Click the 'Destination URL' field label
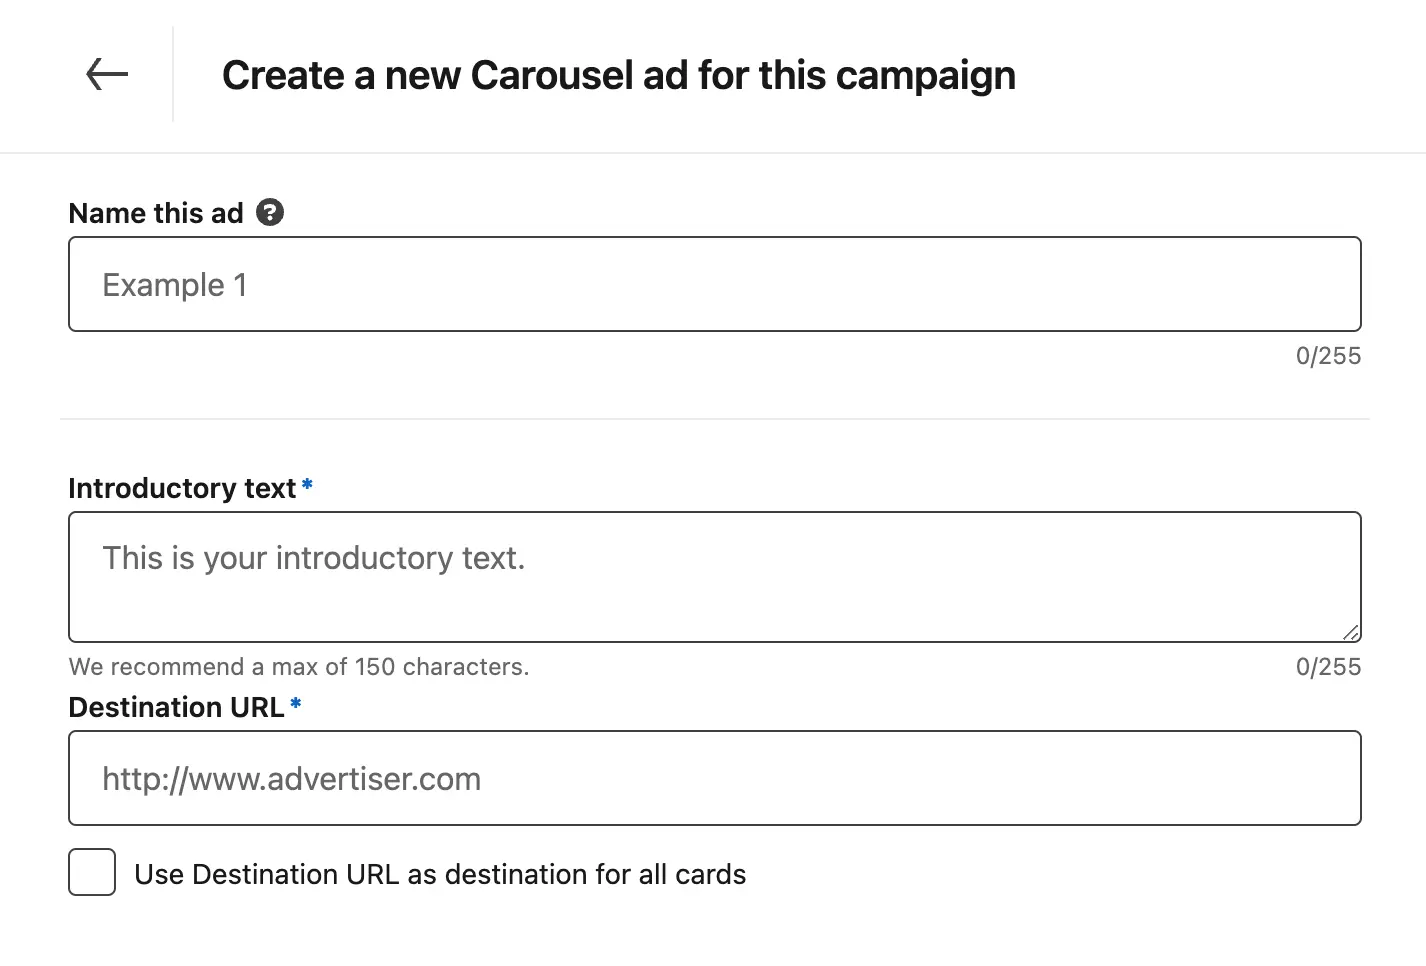Image resolution: width=1426 pixels, height=966 pixels. (x=176, y=707)
